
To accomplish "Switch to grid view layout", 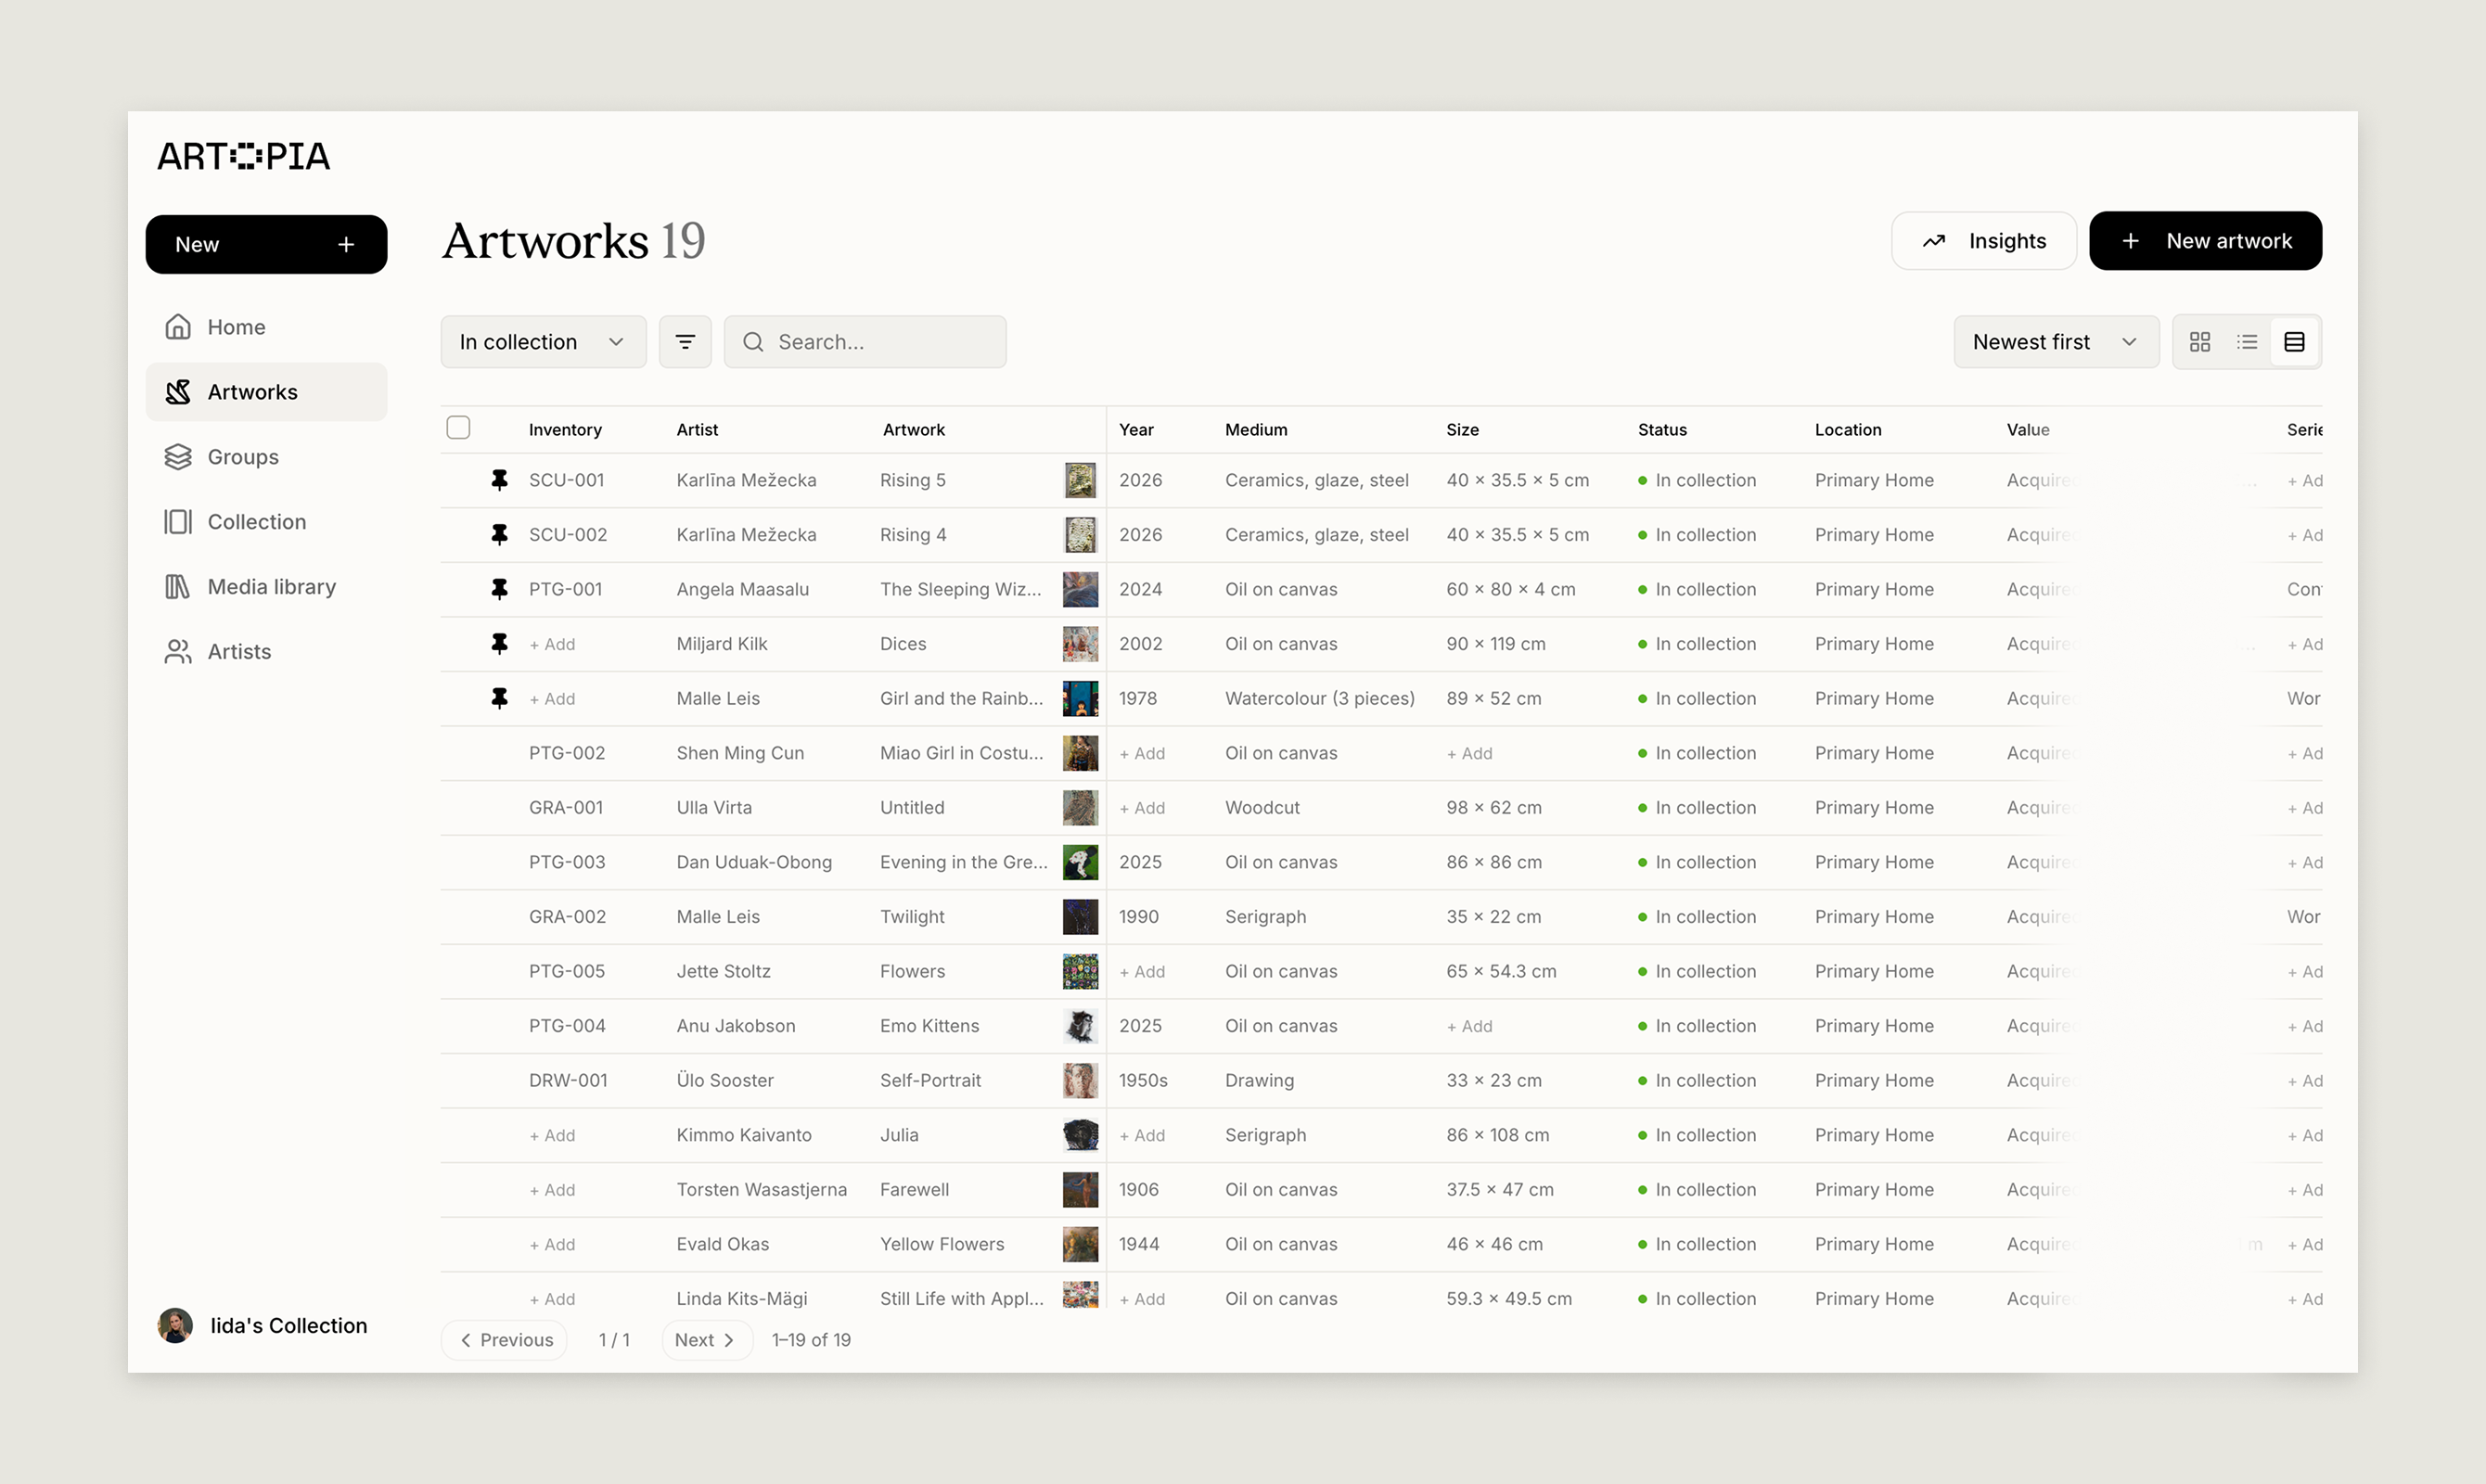I will 2200,342.
